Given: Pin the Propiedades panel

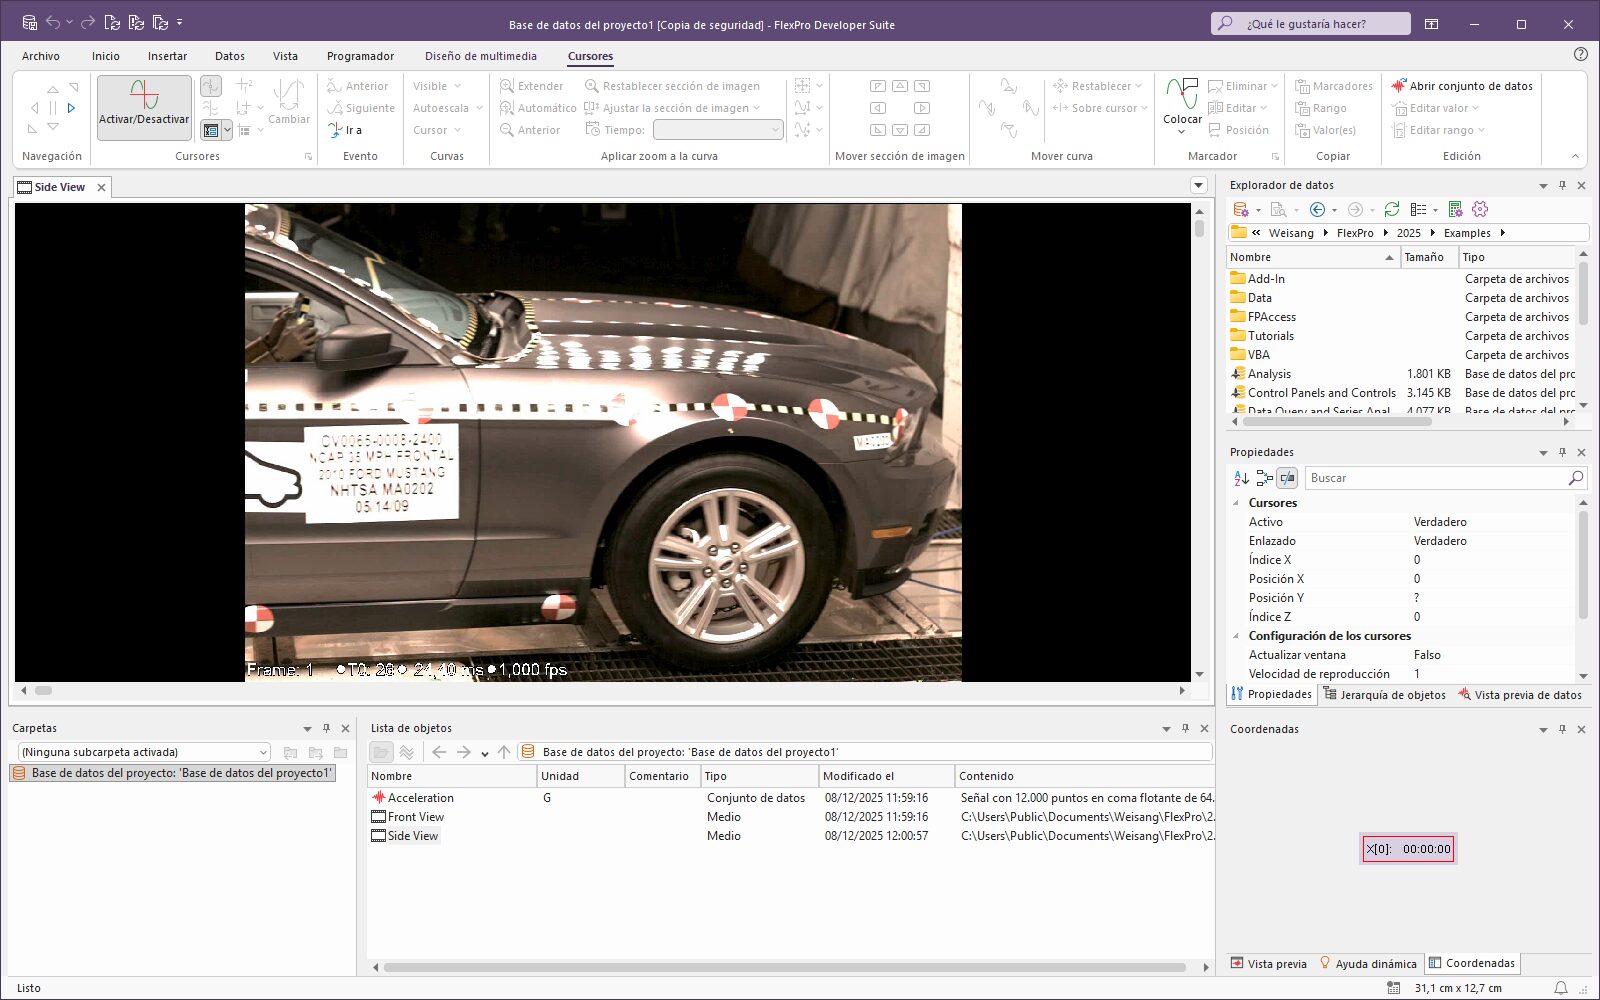Looking at the screenshot, I should click(1562, 452).
